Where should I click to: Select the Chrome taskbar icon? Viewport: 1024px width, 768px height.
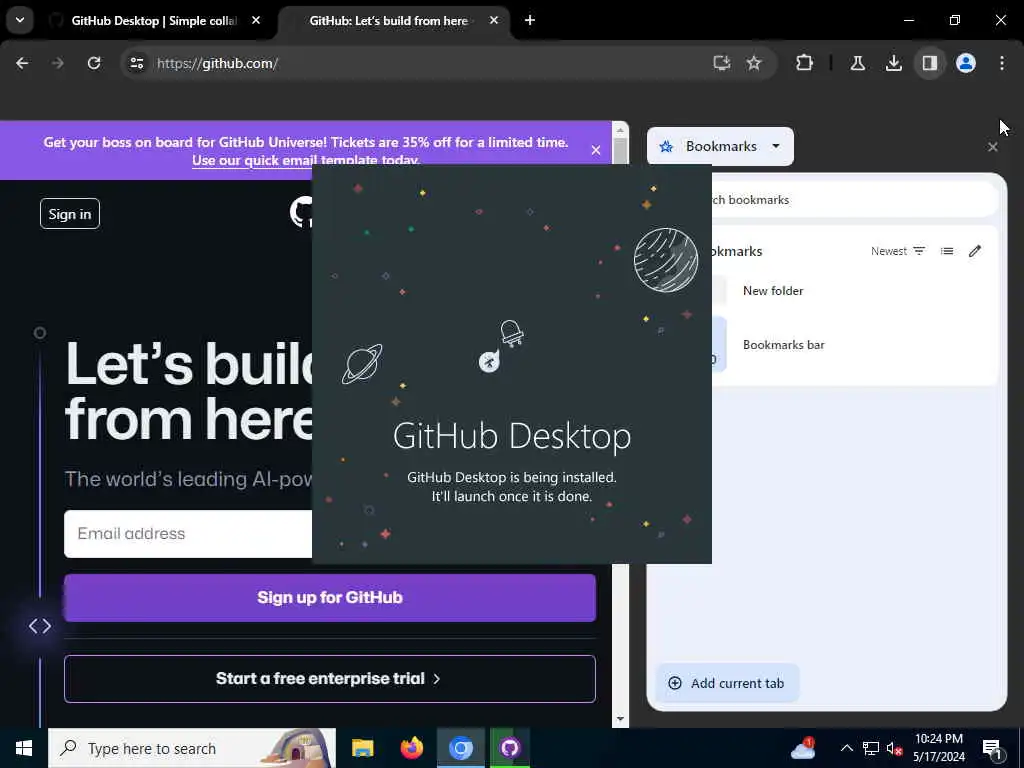pyautogui.click(x=460, y=748)
